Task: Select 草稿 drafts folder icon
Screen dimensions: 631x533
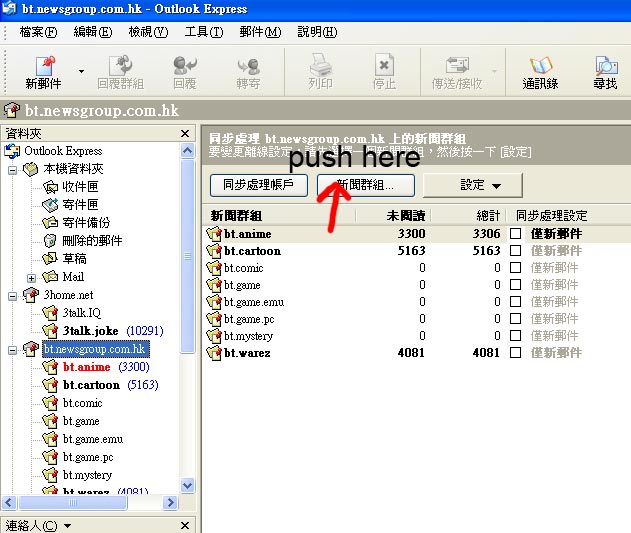Action: pyautogui.click(x=50, y=259)
